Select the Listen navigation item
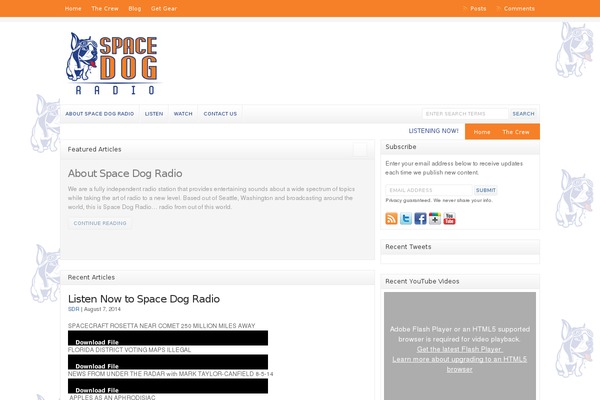This screenshot has width=600, height=400. tap(154, 114)
